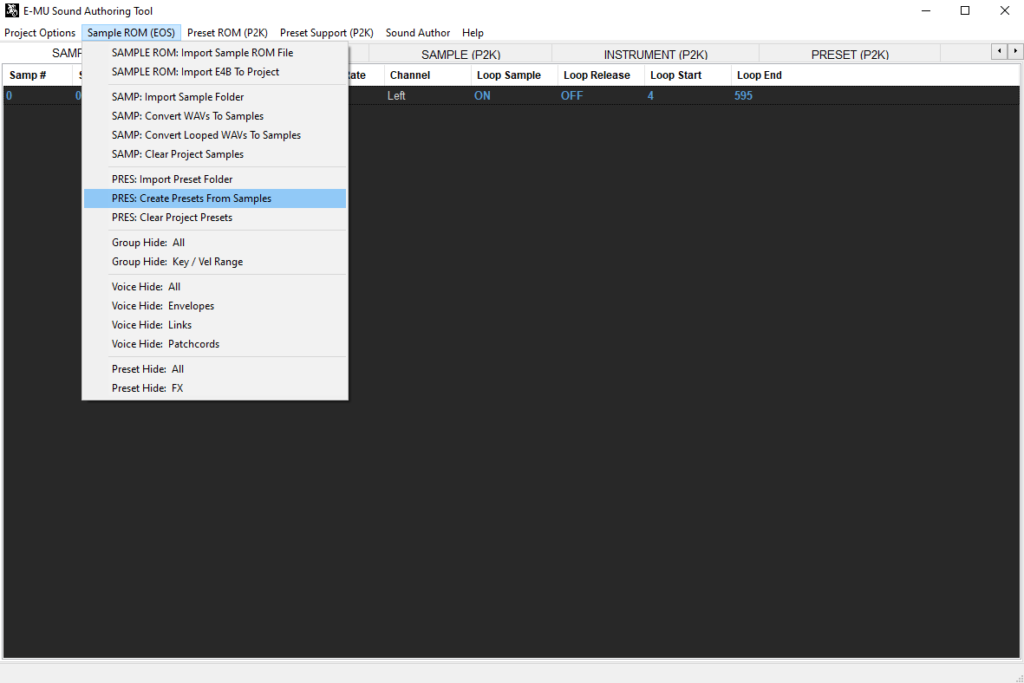Toggle Voice Hide: Patchcords
This screenshot has height=683, width=1024.
tap(215, 344)
